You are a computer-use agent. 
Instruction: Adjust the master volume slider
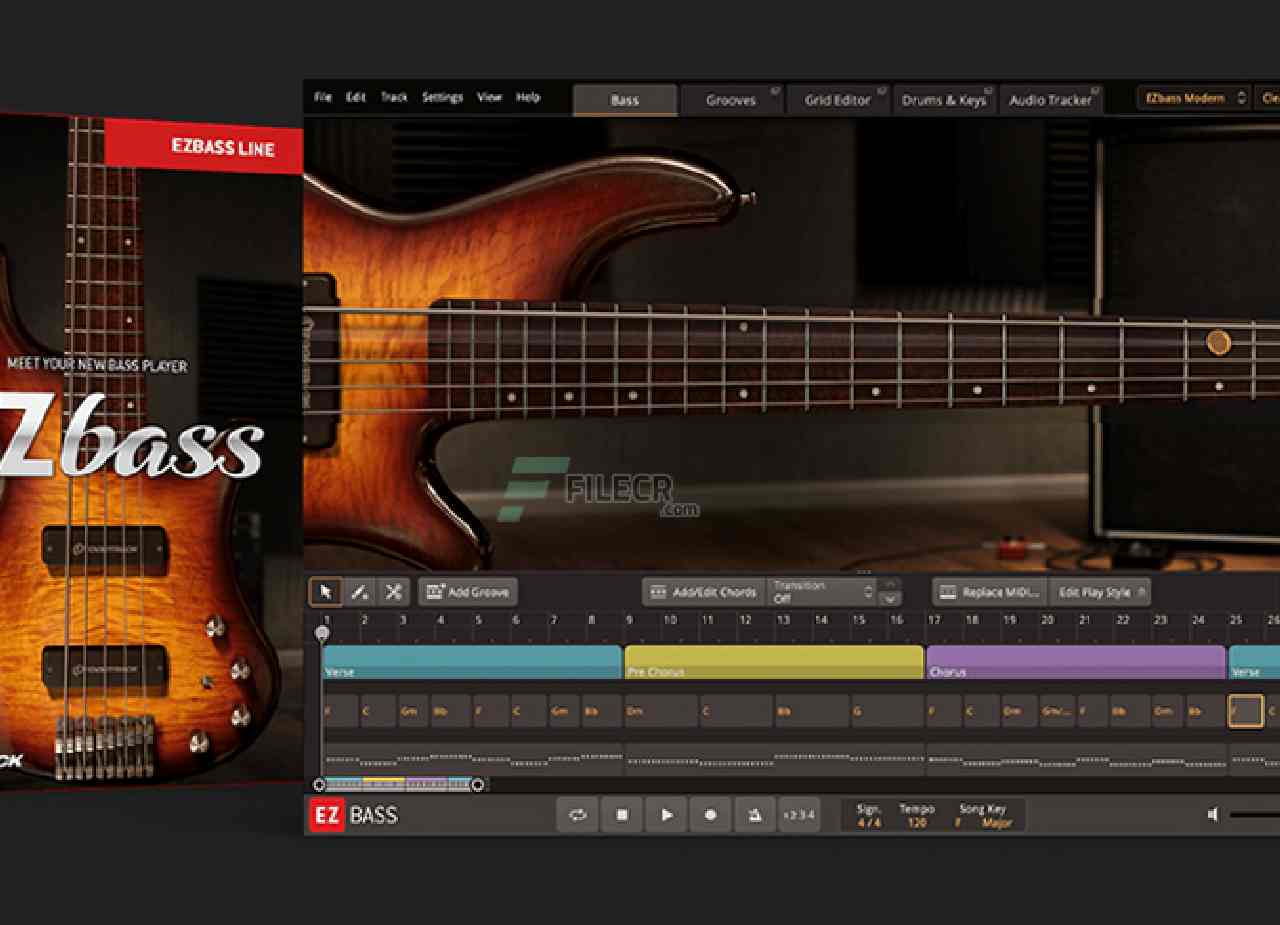coord(1254,815)
